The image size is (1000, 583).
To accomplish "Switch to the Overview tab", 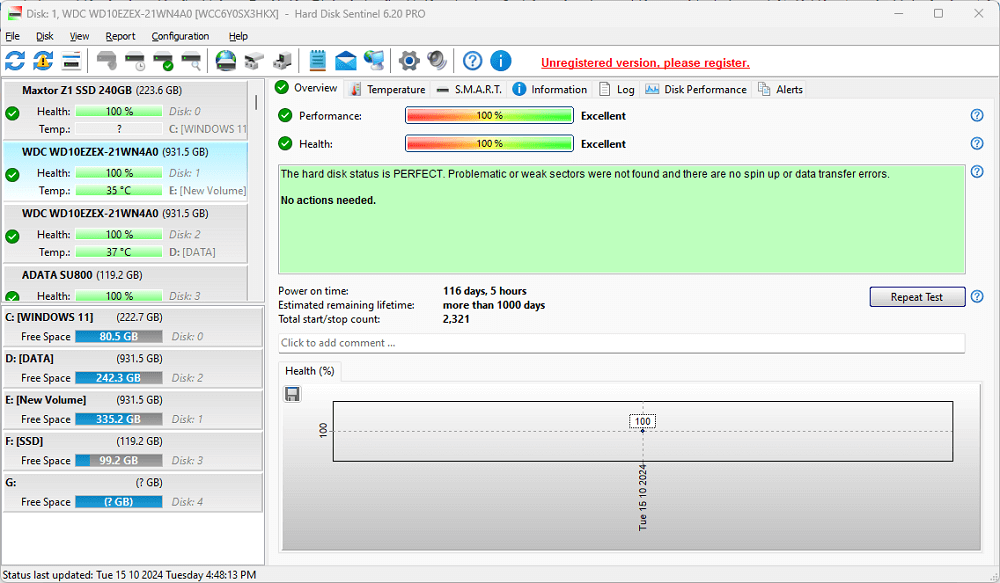I will click(x=307, y=88).
